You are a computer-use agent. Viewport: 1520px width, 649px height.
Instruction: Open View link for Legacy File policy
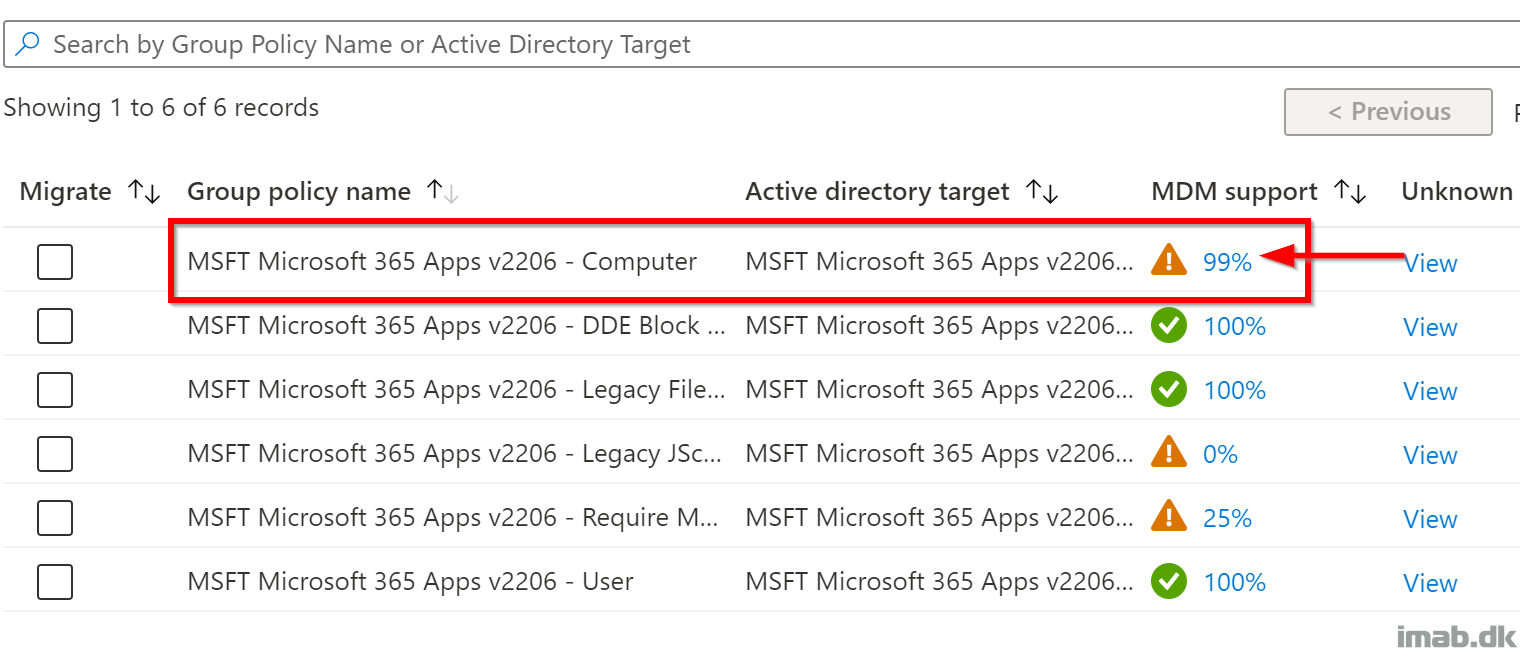pyautogui.click(x=1430, y=391)
